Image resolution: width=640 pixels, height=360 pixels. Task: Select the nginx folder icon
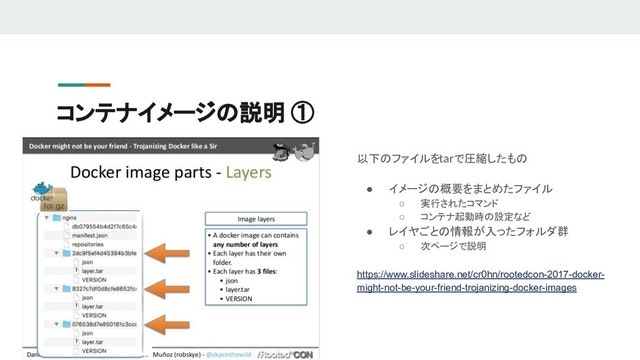point(57,218)
